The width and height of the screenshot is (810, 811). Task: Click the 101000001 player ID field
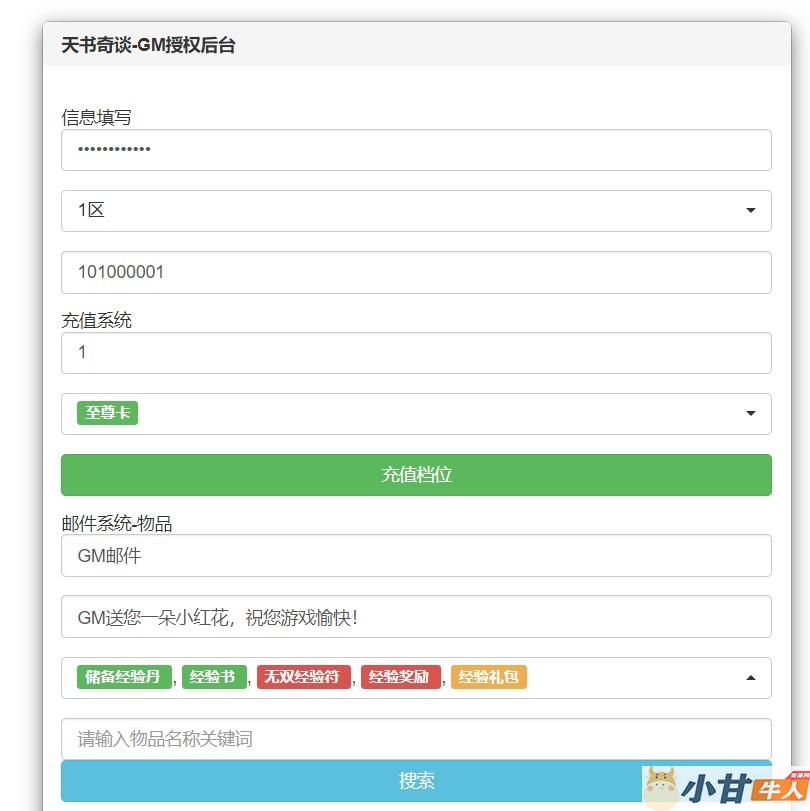pyautogui.click(x=416, y=272)
